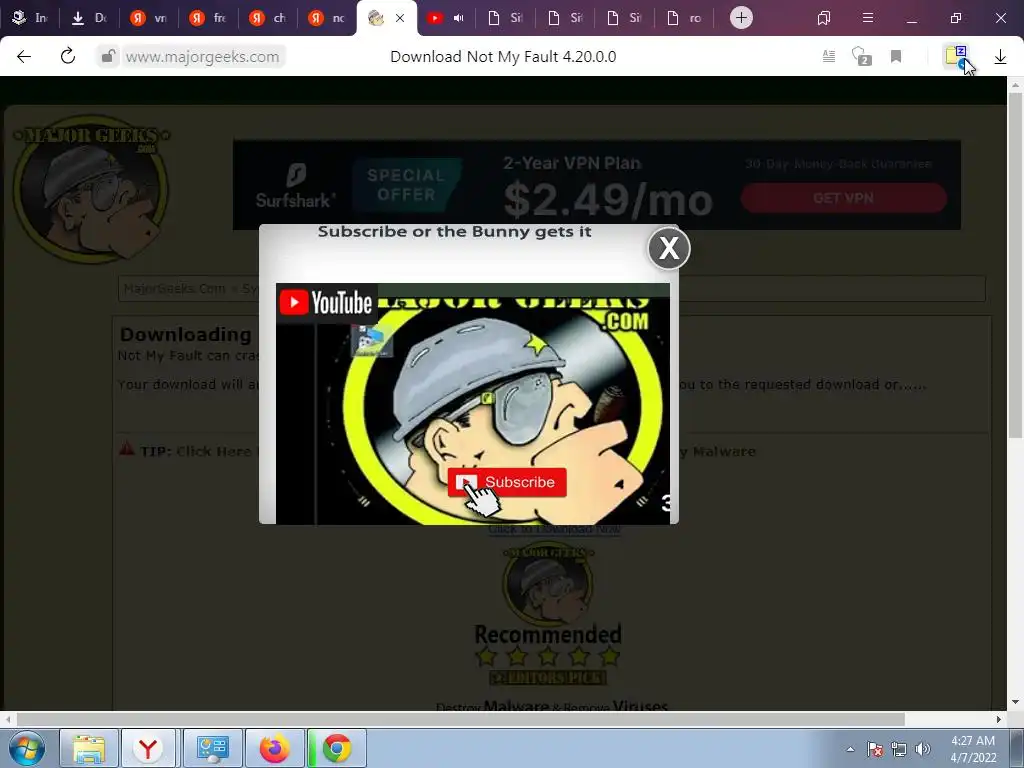Open the Control Panel taskbar icon
The height and width of the screenshot is (768, 1024).
click(212, 748)
